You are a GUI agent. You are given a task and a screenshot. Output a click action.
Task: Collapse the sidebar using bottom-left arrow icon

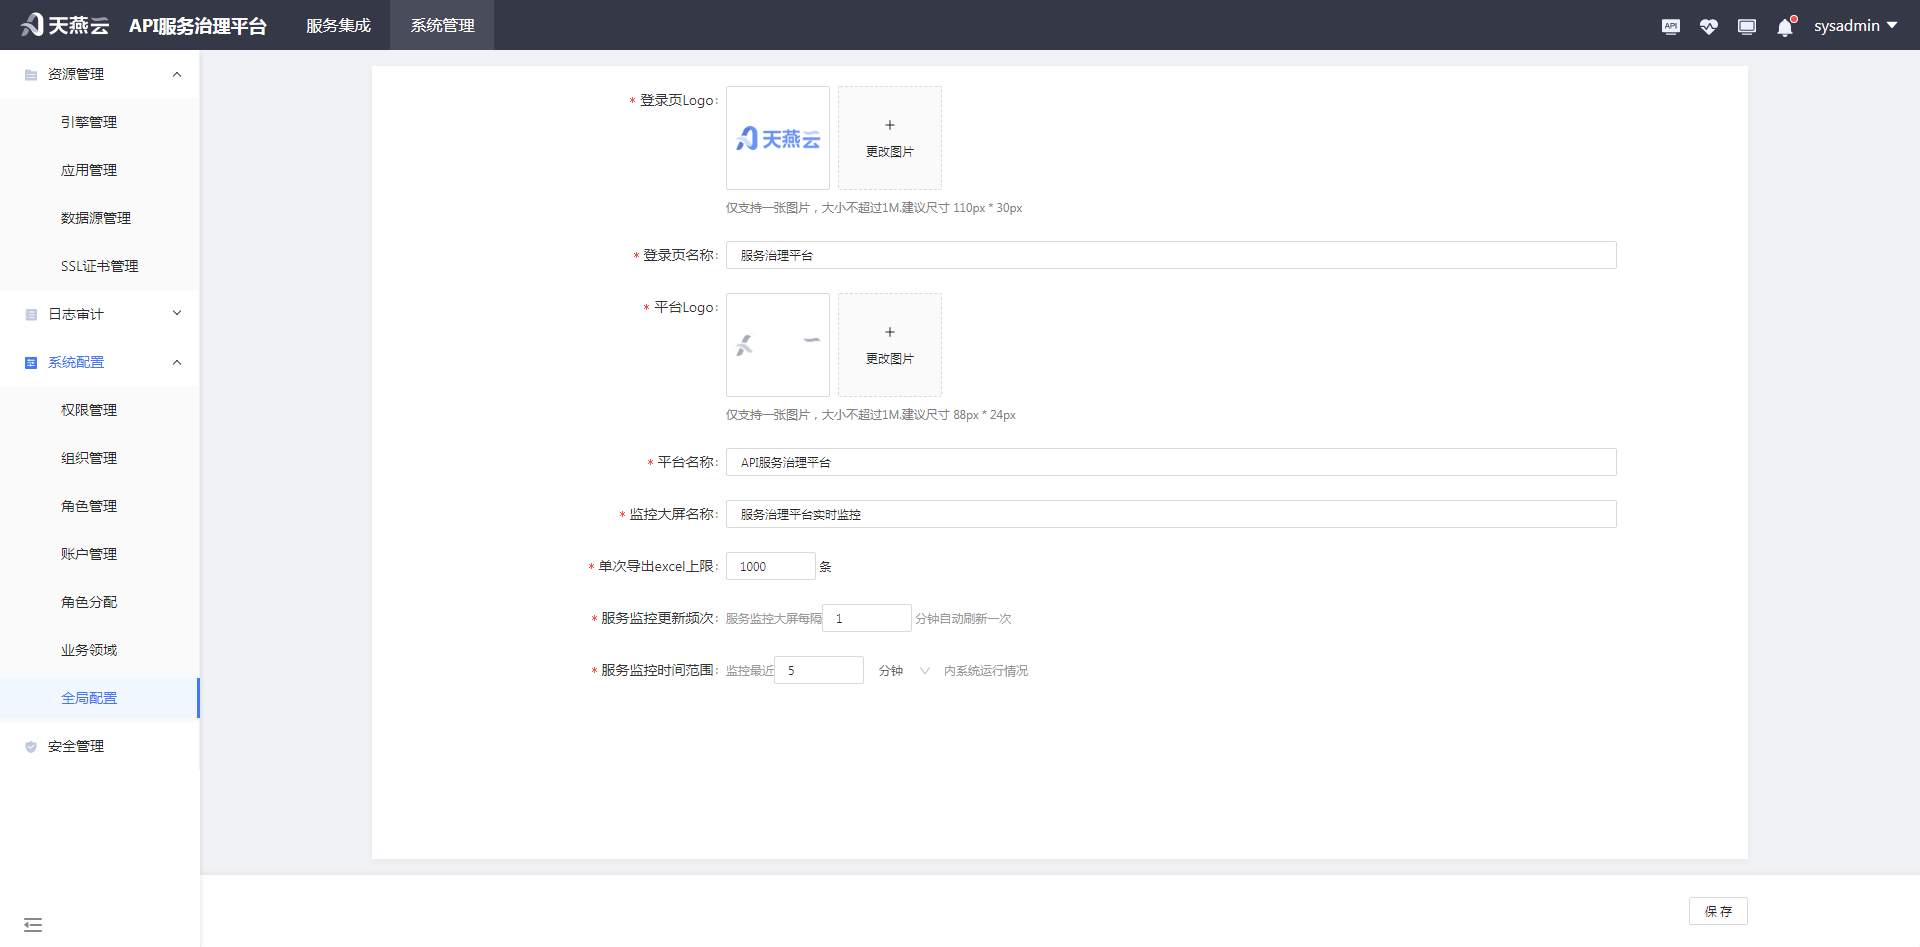click(x=33, y=924)
